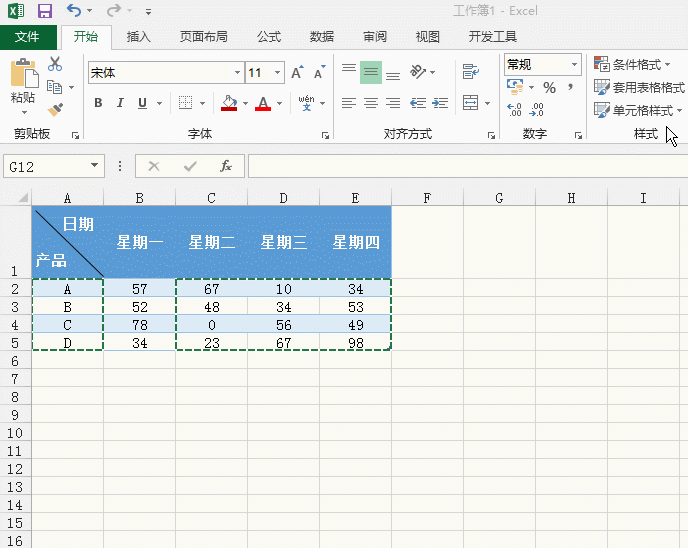
Task: Apply the fill color bucket swatch
Action: pyautogui.click(x=229, y=104)
